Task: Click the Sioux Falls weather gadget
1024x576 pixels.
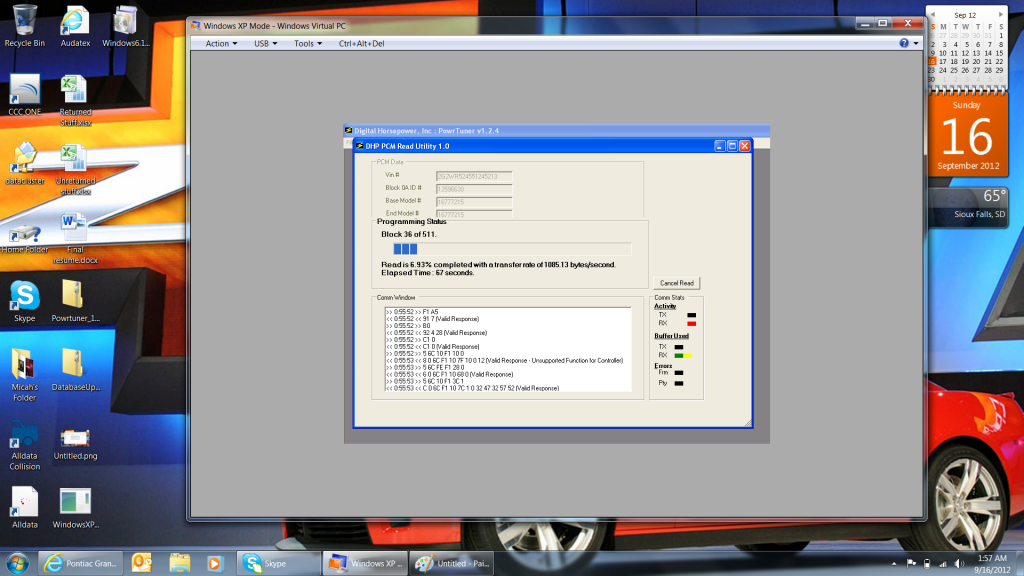Action: pyautogui.click(x=970, y=206)
